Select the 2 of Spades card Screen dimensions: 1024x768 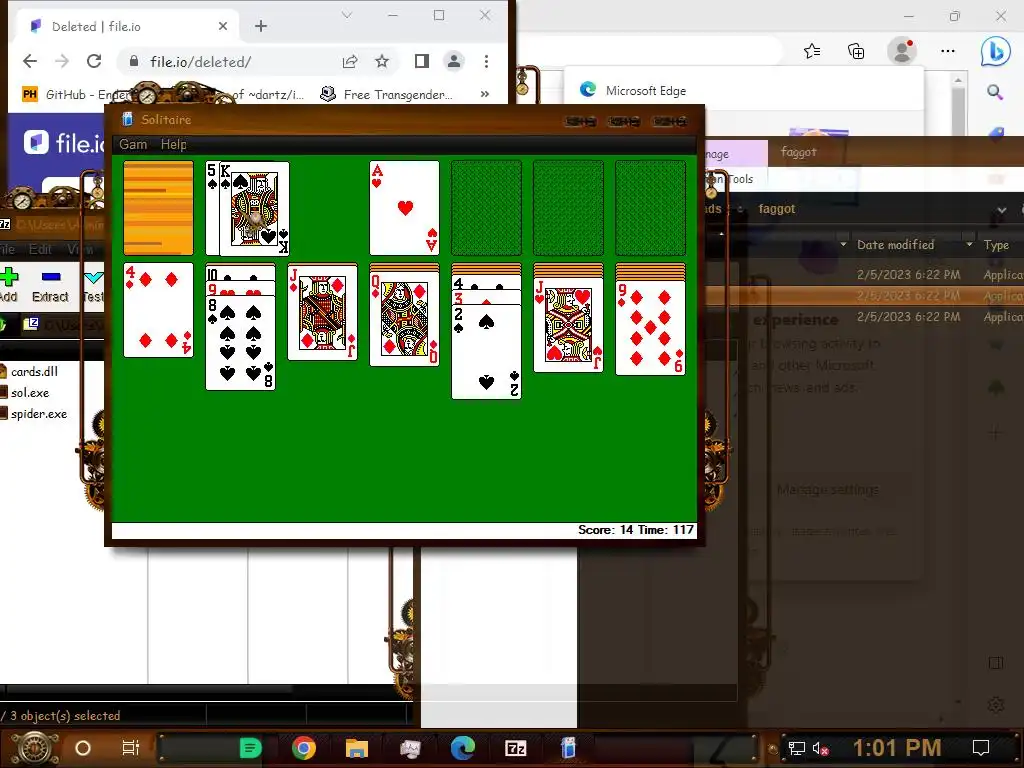pyautogui.click(x=487, y=351)
